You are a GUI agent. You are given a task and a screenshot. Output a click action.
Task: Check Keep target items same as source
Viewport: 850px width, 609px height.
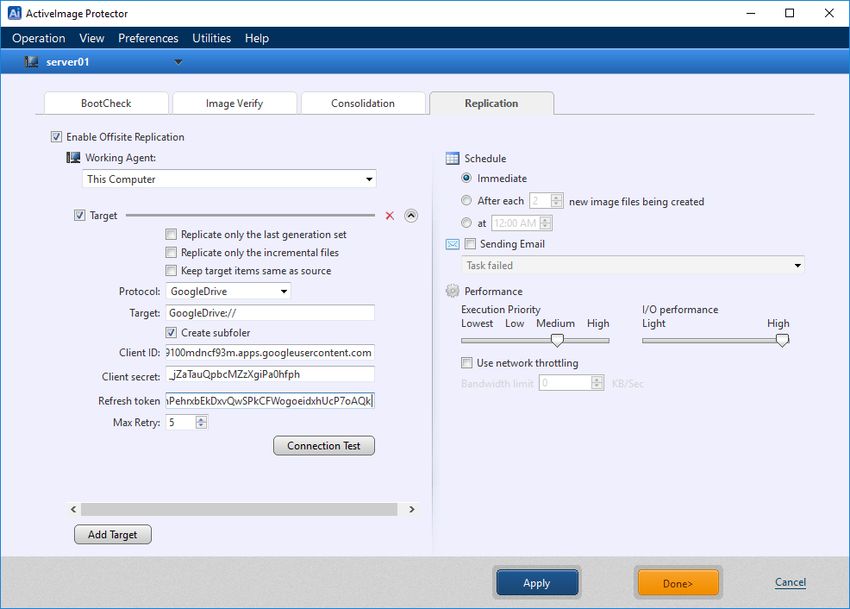tap(171, 270)
